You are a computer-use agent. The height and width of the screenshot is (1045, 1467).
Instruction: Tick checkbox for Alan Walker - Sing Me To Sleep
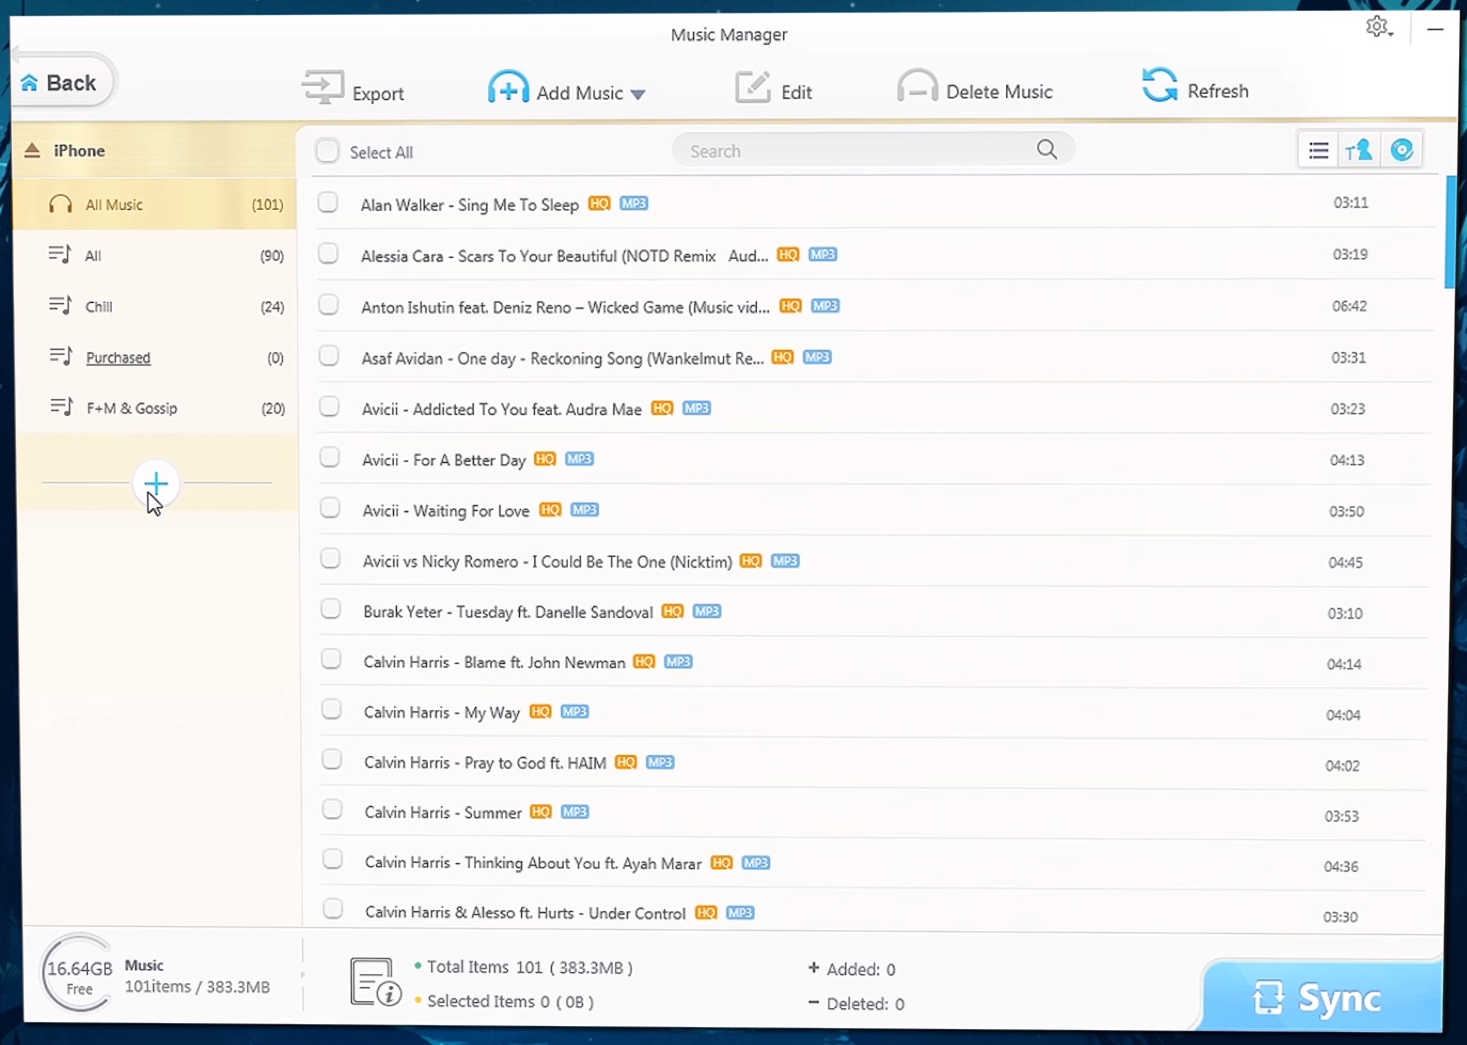(328, 203)
